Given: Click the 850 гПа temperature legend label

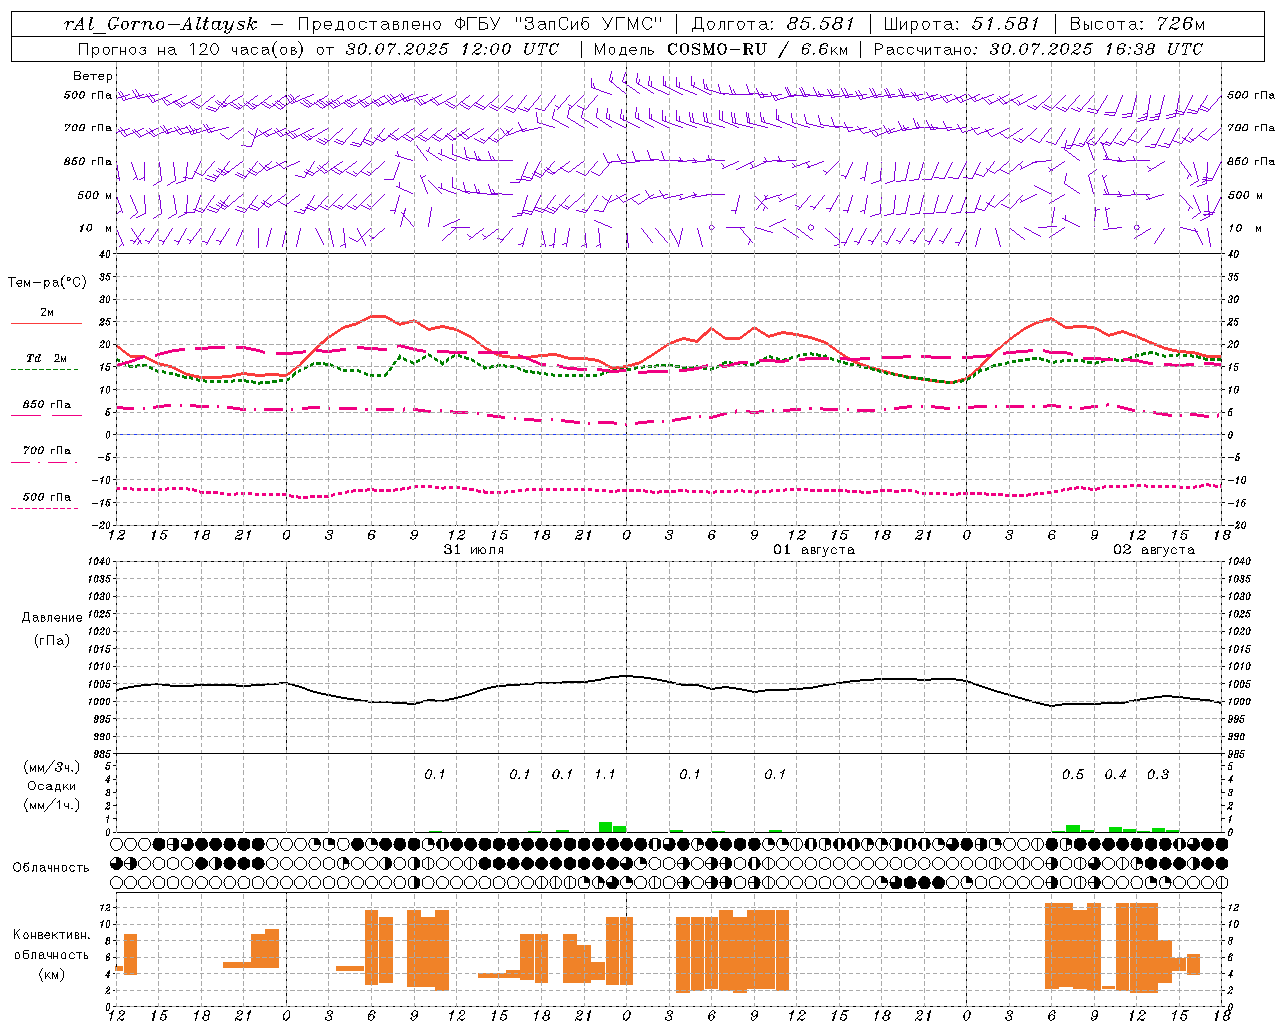Looking at the screenshot, I should (x=47, y=404).
